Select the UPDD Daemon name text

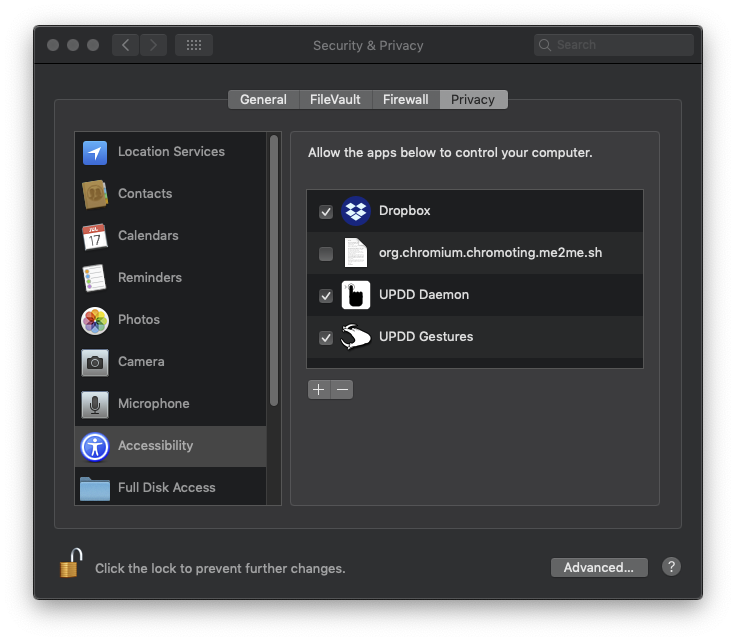[424, 295]
